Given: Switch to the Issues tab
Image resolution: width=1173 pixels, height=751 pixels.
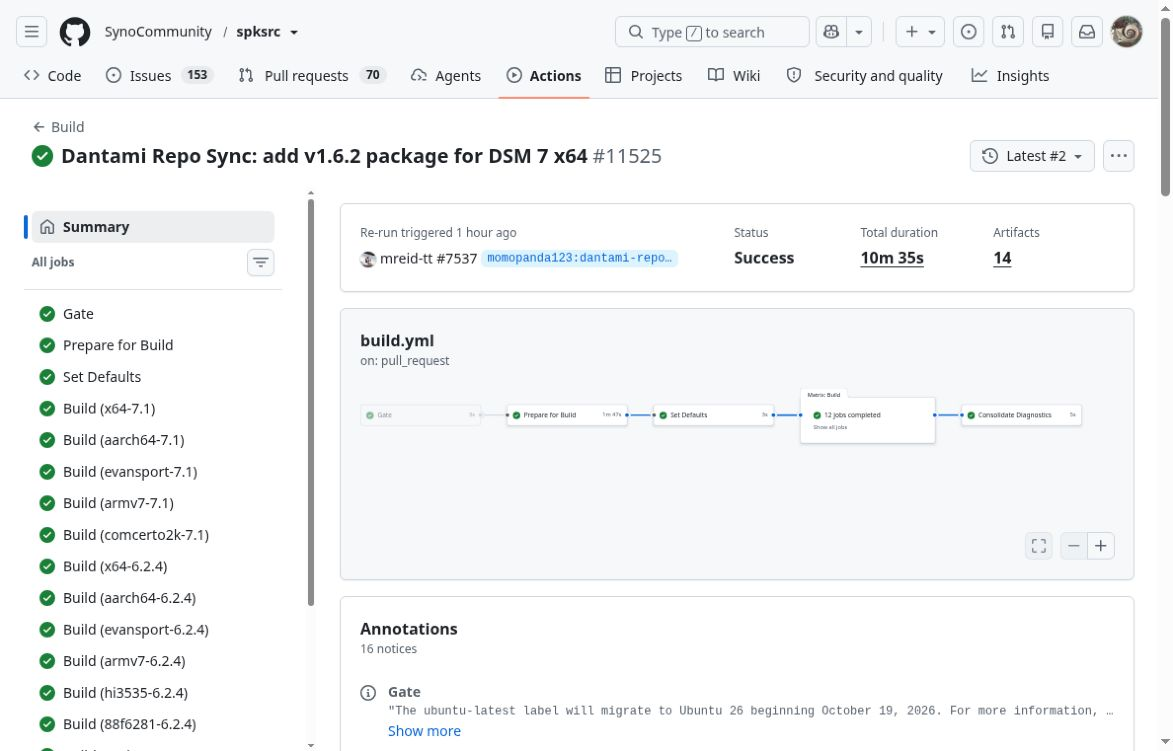Looking at the screenshot, I should tap(159, 76).
